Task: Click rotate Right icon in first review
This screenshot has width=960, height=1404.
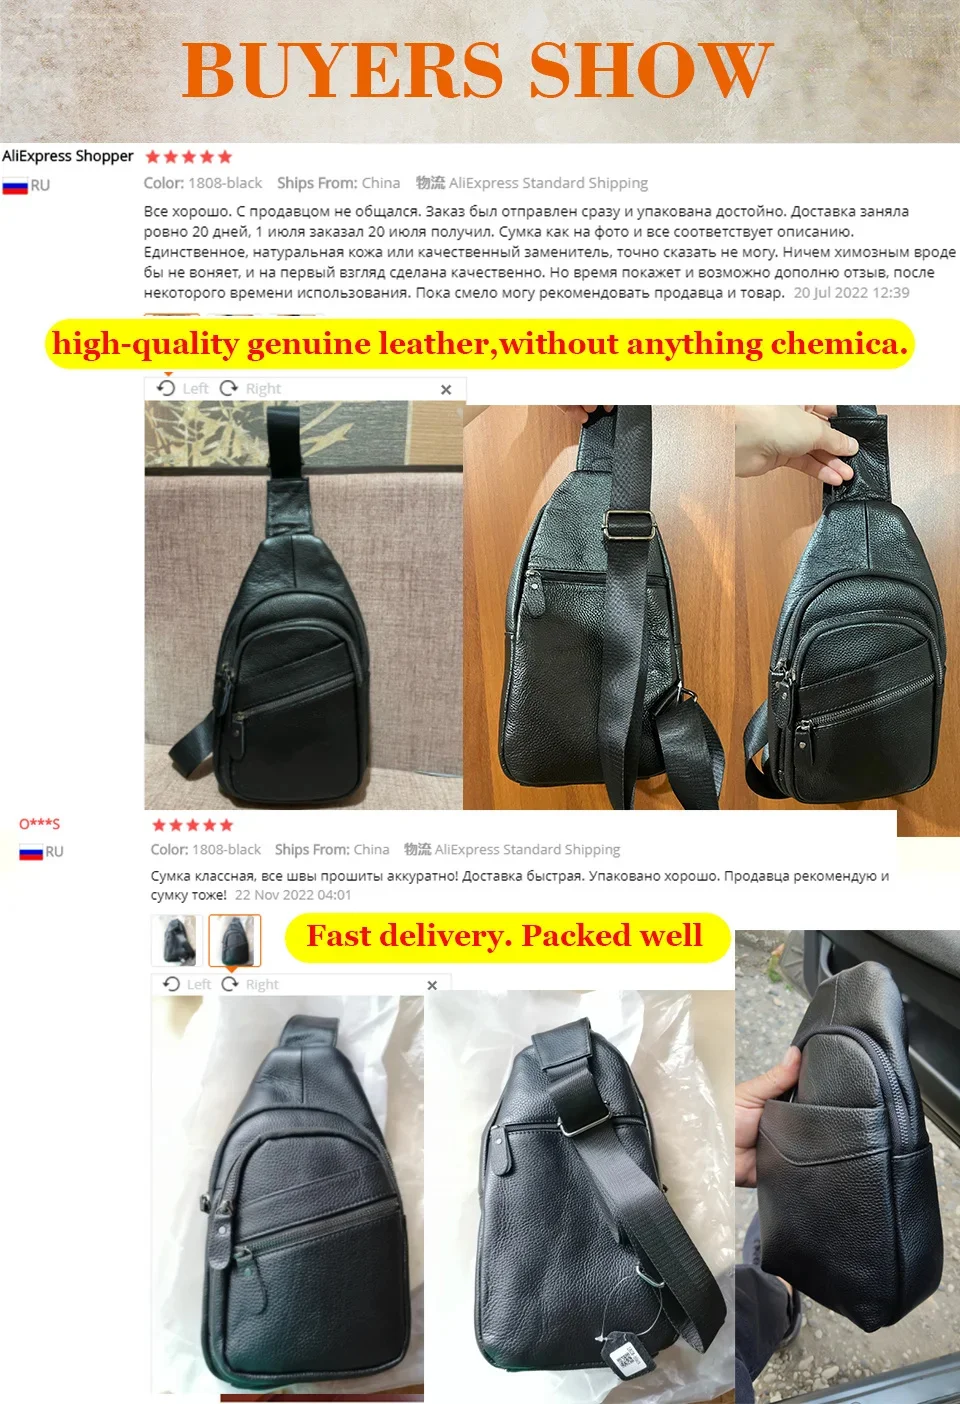Action: (228, 388)
